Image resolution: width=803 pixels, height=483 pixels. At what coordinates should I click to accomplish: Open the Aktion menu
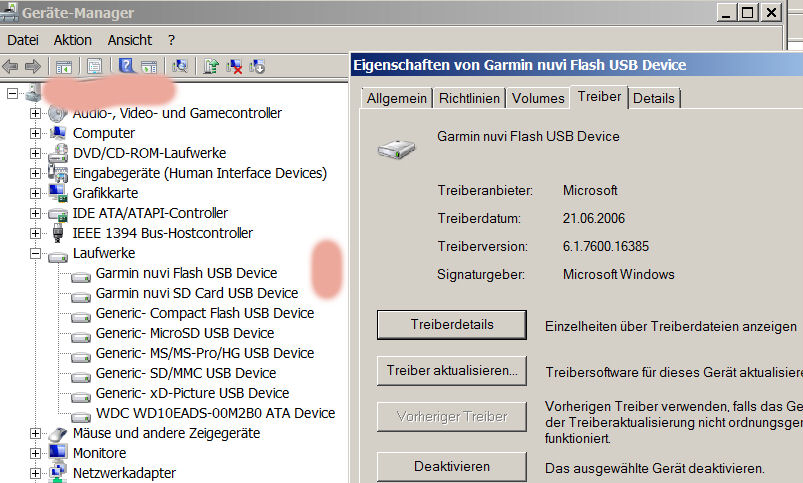[73, 40]
